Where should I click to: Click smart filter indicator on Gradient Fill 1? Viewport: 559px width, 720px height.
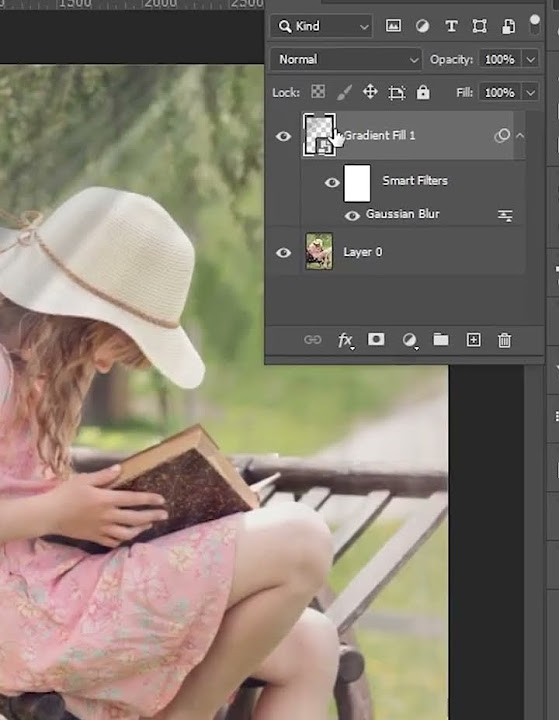[502, 136]
